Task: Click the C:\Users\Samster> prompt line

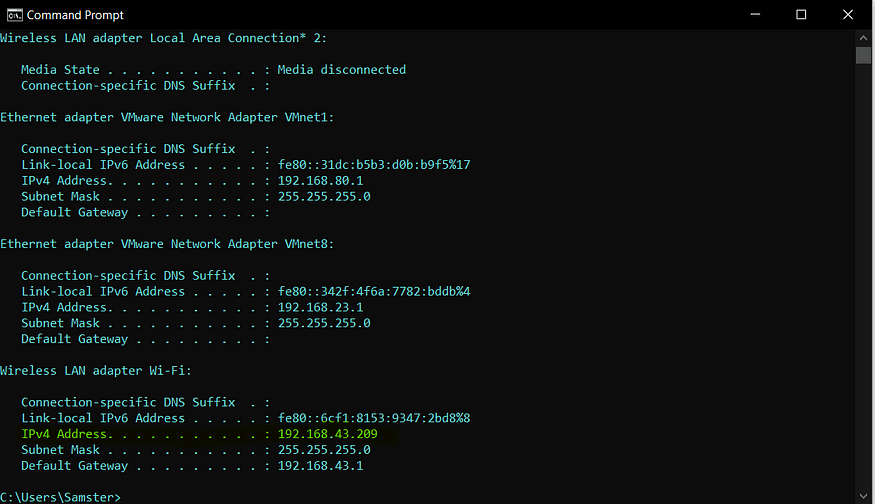Action: pos(60,497)
